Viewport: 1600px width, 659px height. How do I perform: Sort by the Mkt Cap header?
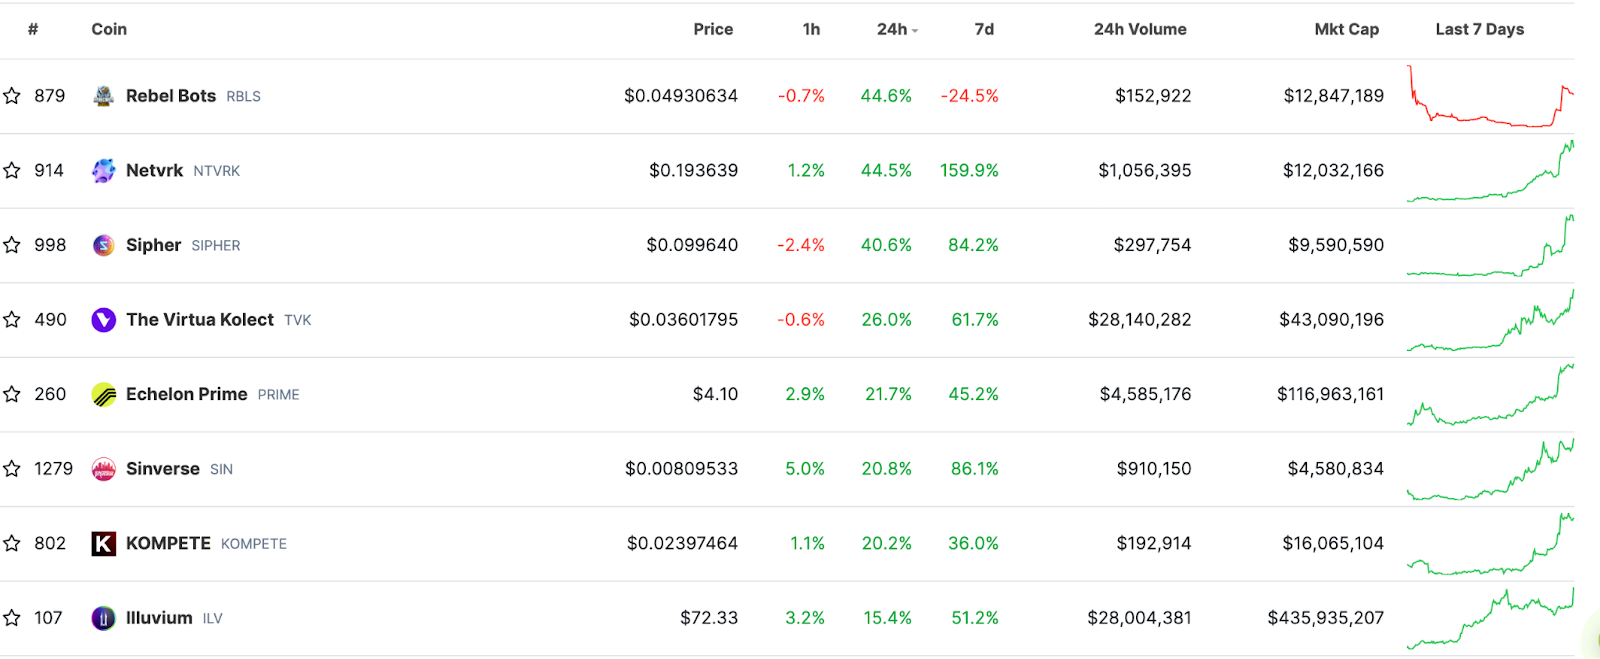[x=1347, y=30]
